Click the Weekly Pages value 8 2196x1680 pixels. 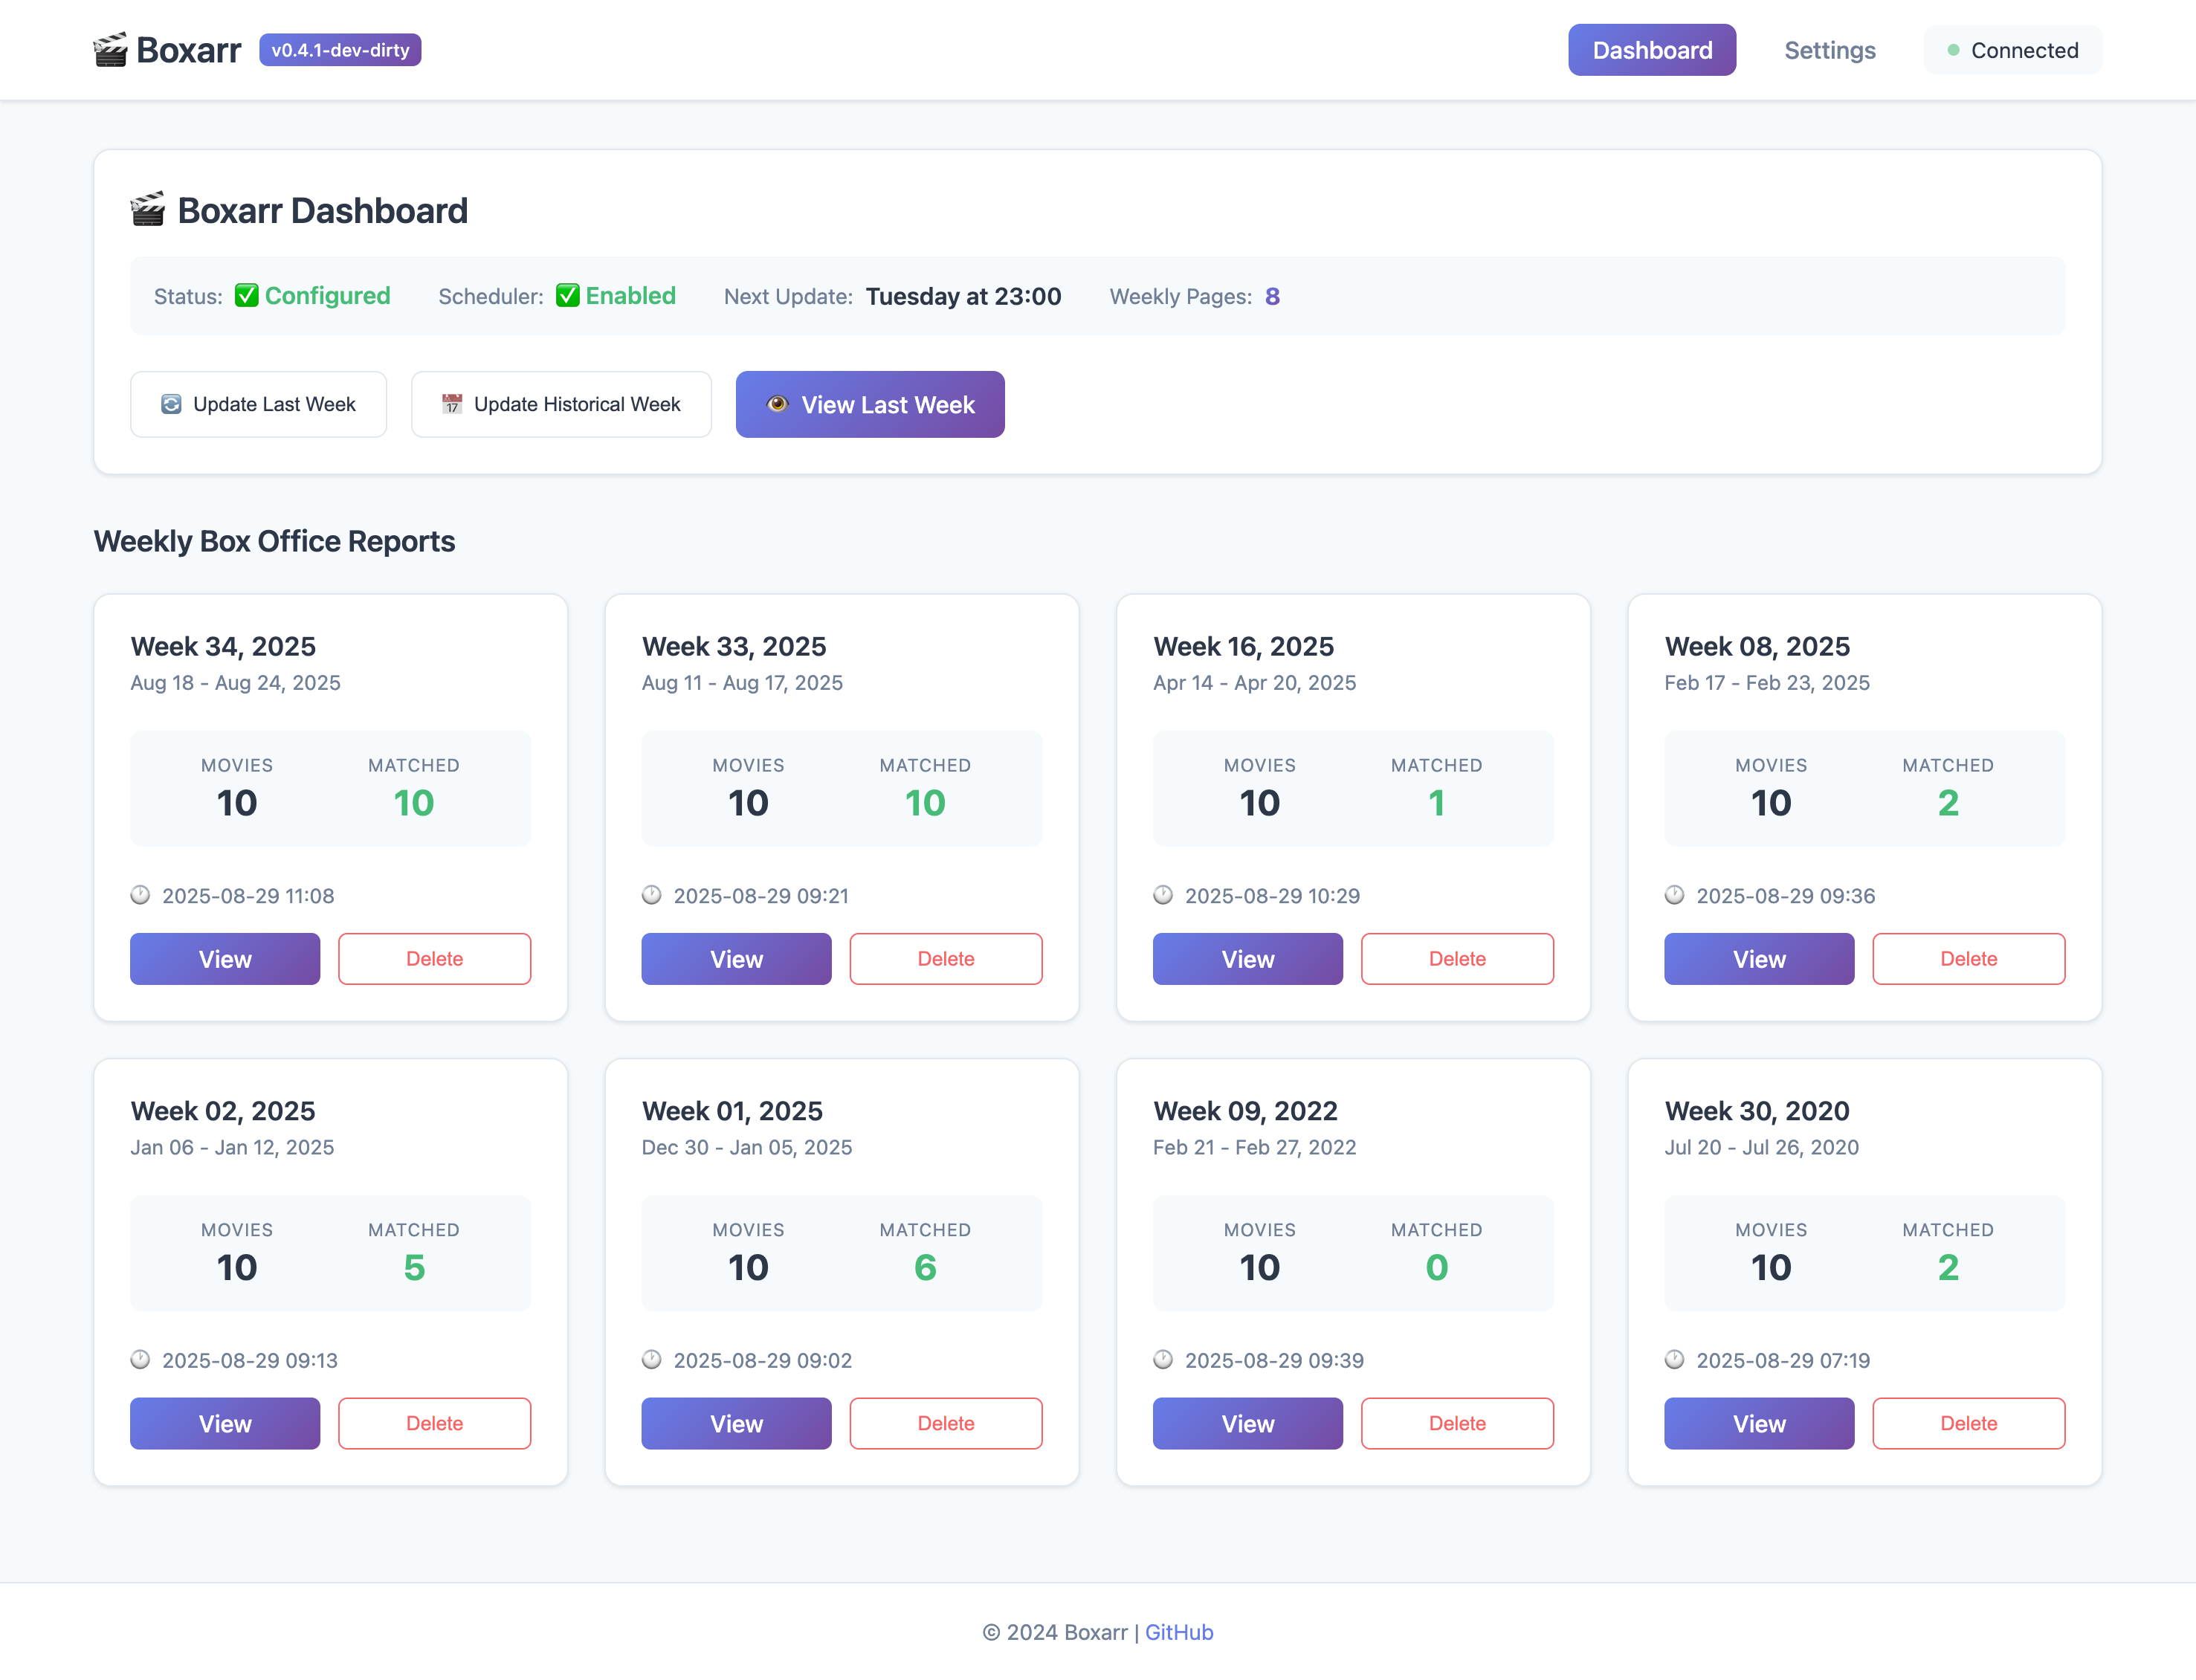(1272, 296)
